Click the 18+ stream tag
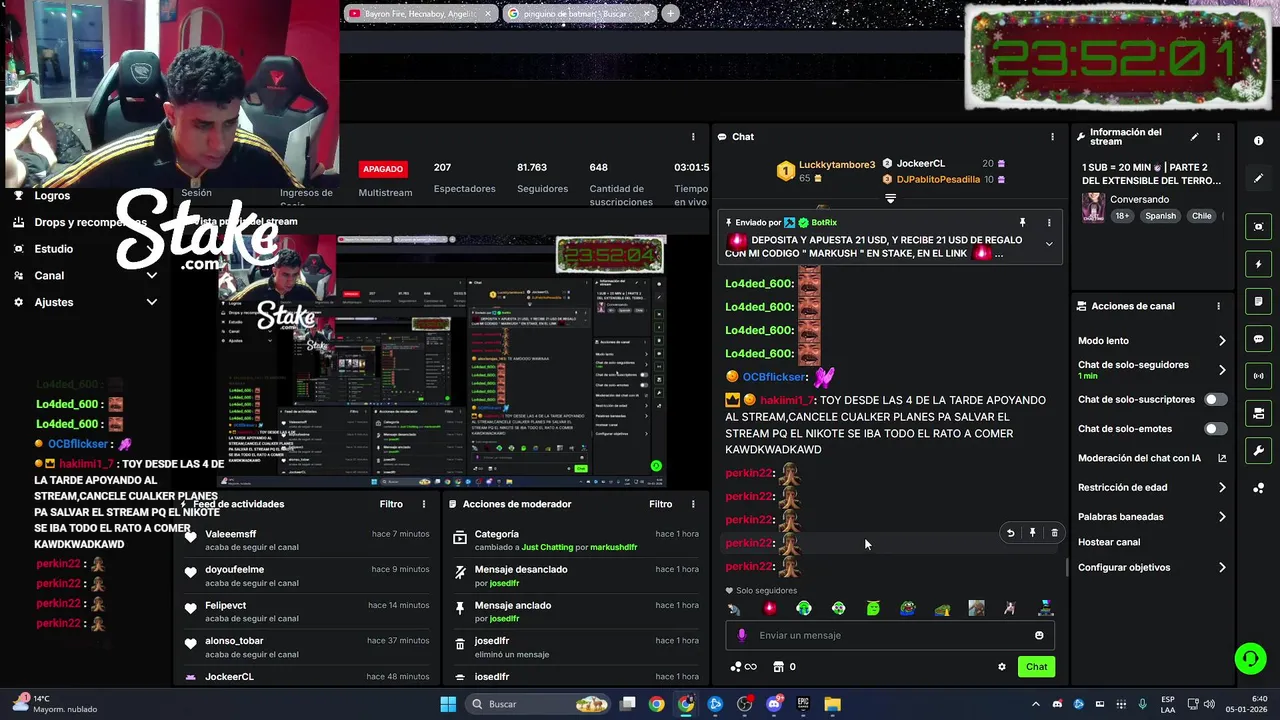 click(1122, 216)
